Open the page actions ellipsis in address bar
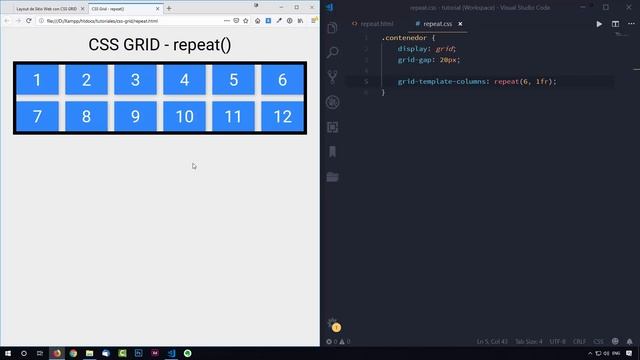The width and height of the screenshot is (640, 360). click(x=227, y=20)
